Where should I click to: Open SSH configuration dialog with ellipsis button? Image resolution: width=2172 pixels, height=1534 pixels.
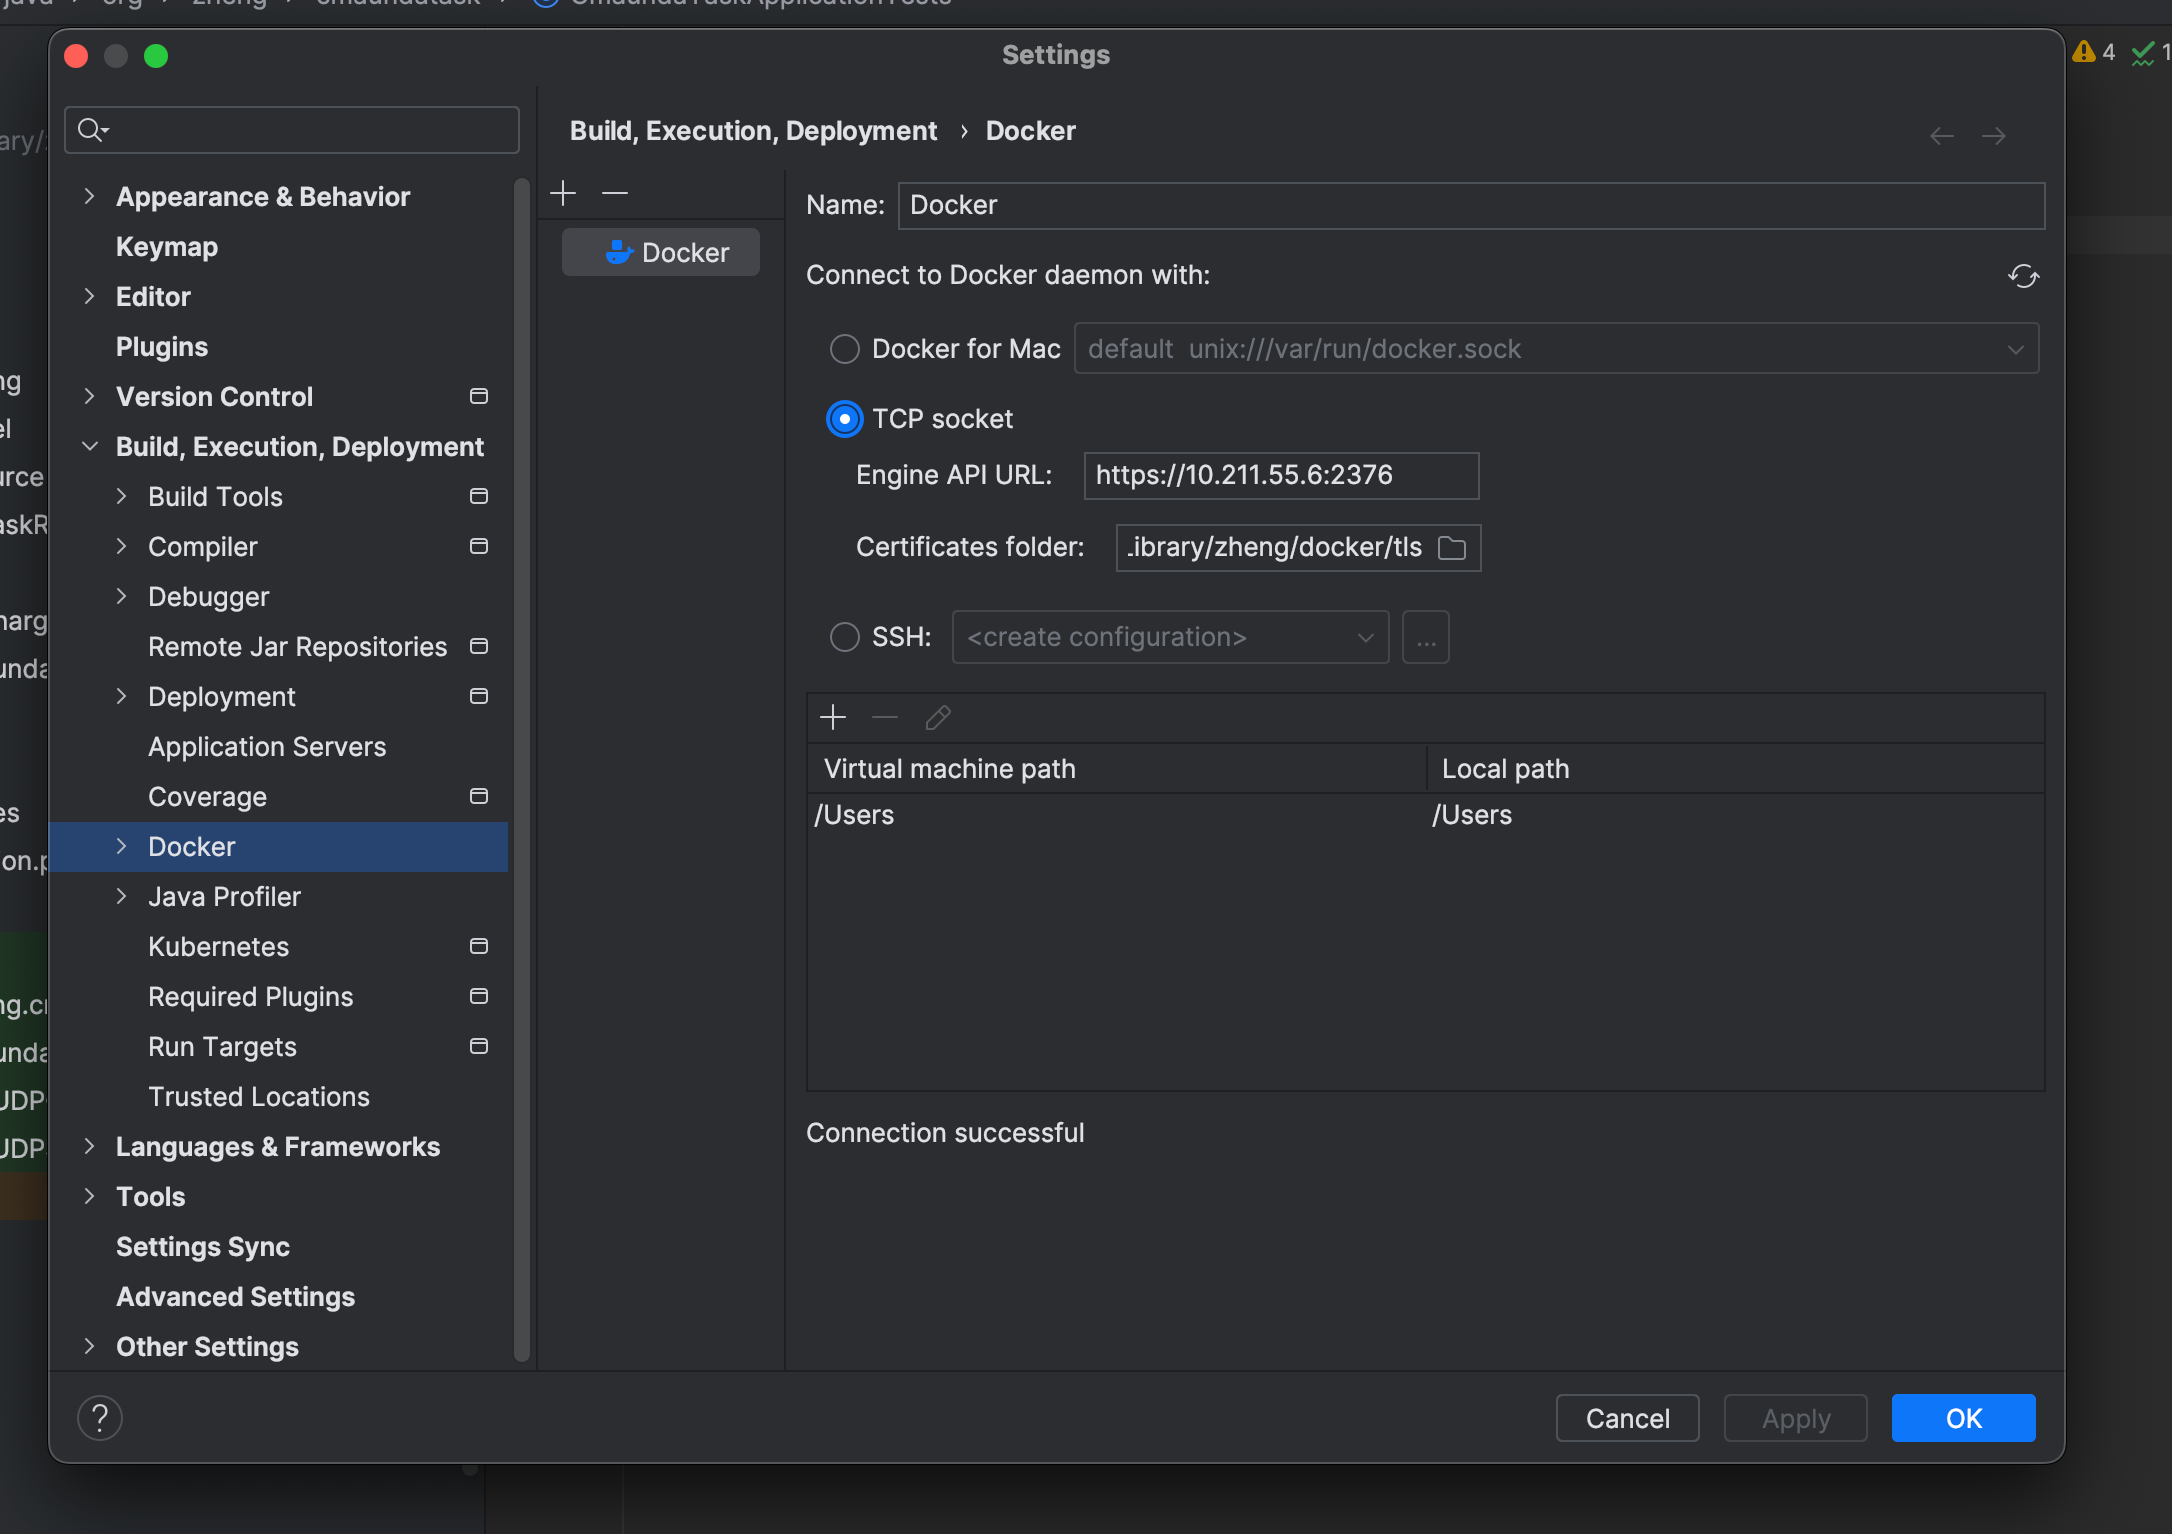[x=1426, y=637]
